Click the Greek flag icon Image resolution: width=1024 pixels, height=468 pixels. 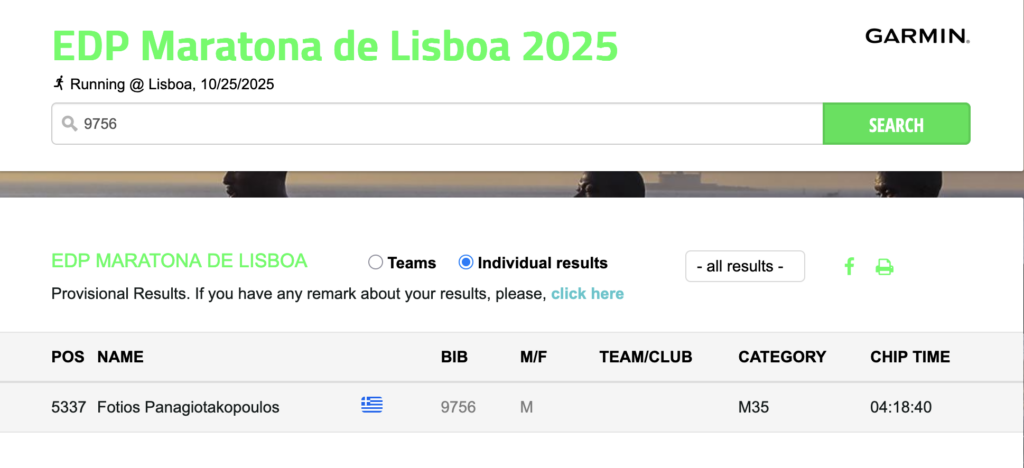372,405
